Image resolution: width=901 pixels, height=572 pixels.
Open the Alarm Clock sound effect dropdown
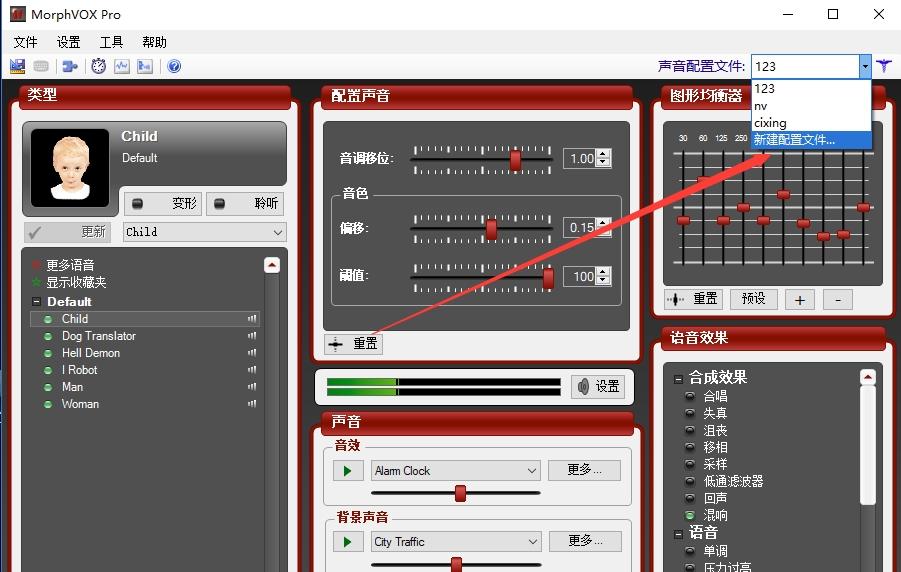tap(531, 470)
